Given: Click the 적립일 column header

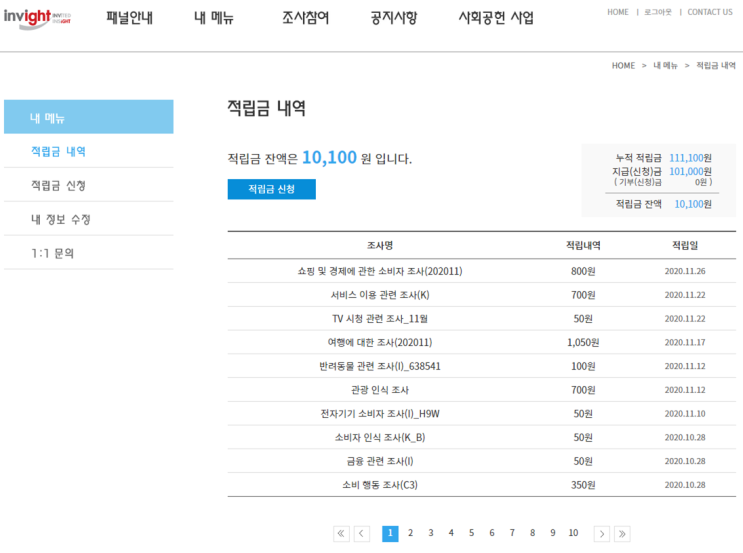Looking at the screenshot, I should pos(685,245).
